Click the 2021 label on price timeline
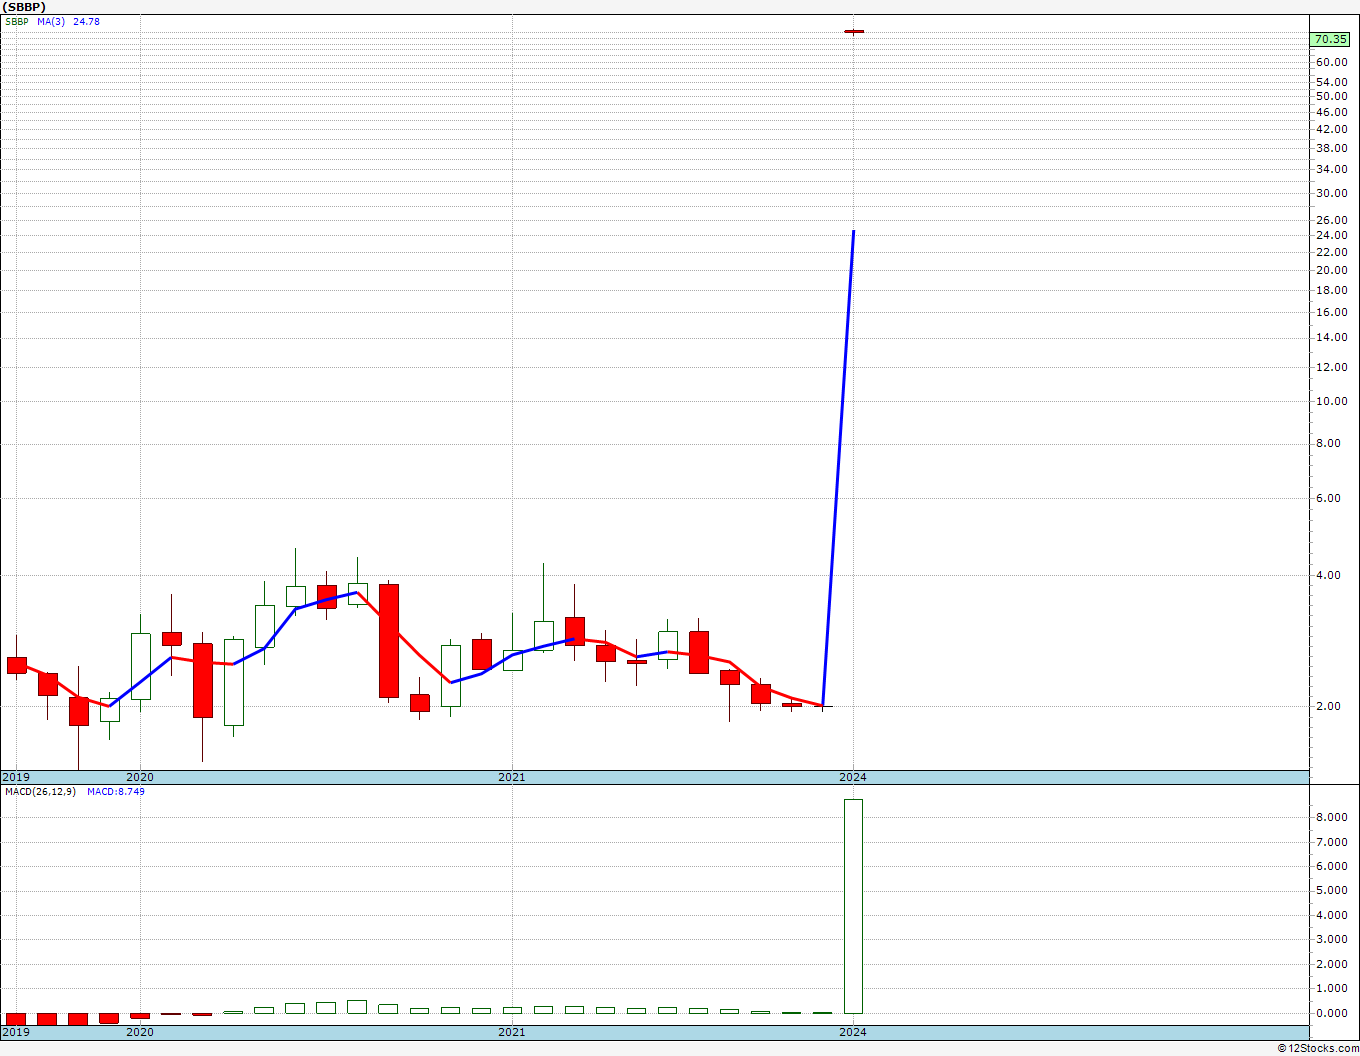1360x1056 pixels. pyautogui.click(x=511, y=777)
